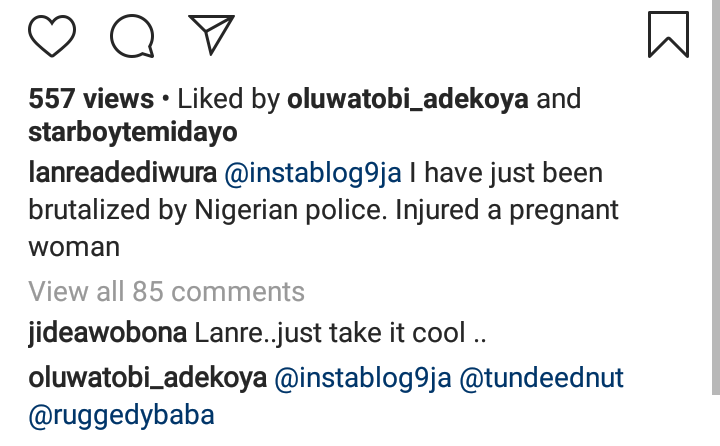720x446 pixels.
Task: Tap the 557 views count
Action: 91,100
